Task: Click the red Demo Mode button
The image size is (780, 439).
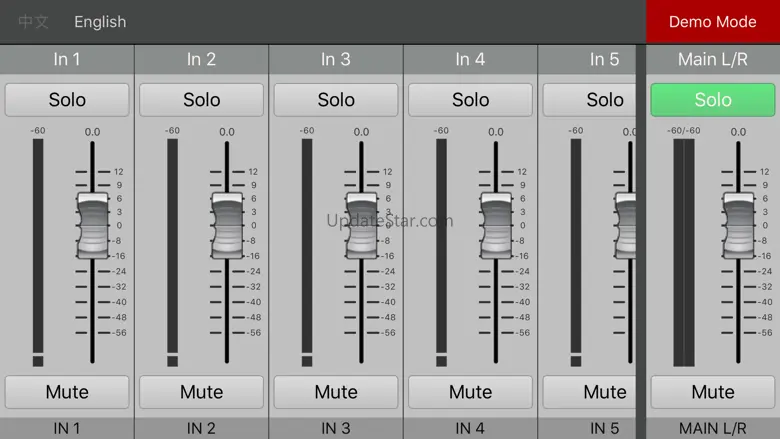Action: [713, 22]
